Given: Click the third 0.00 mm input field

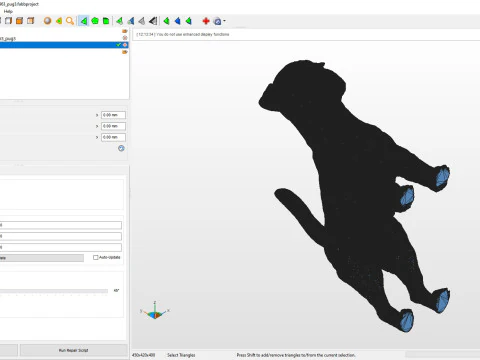Looking at the screenshot, I should pyautogui.click(x=113, y=137).
